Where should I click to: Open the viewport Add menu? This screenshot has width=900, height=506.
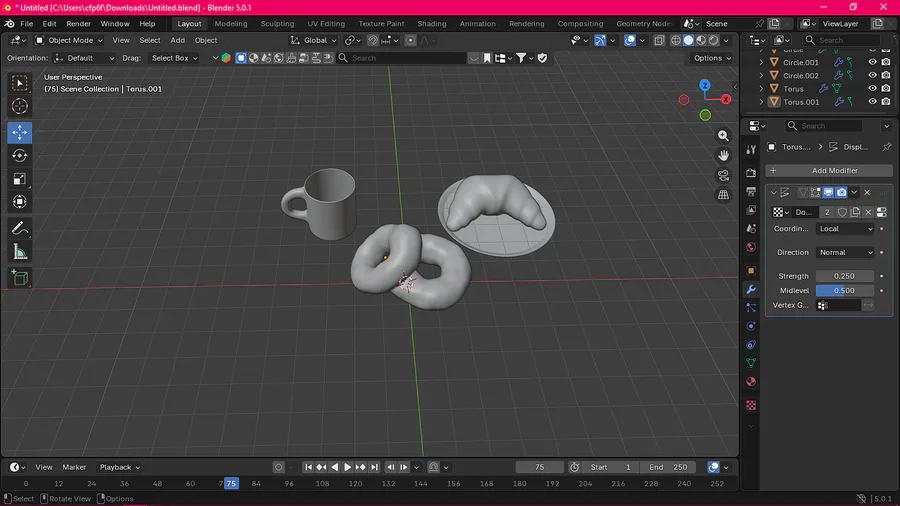177,40
